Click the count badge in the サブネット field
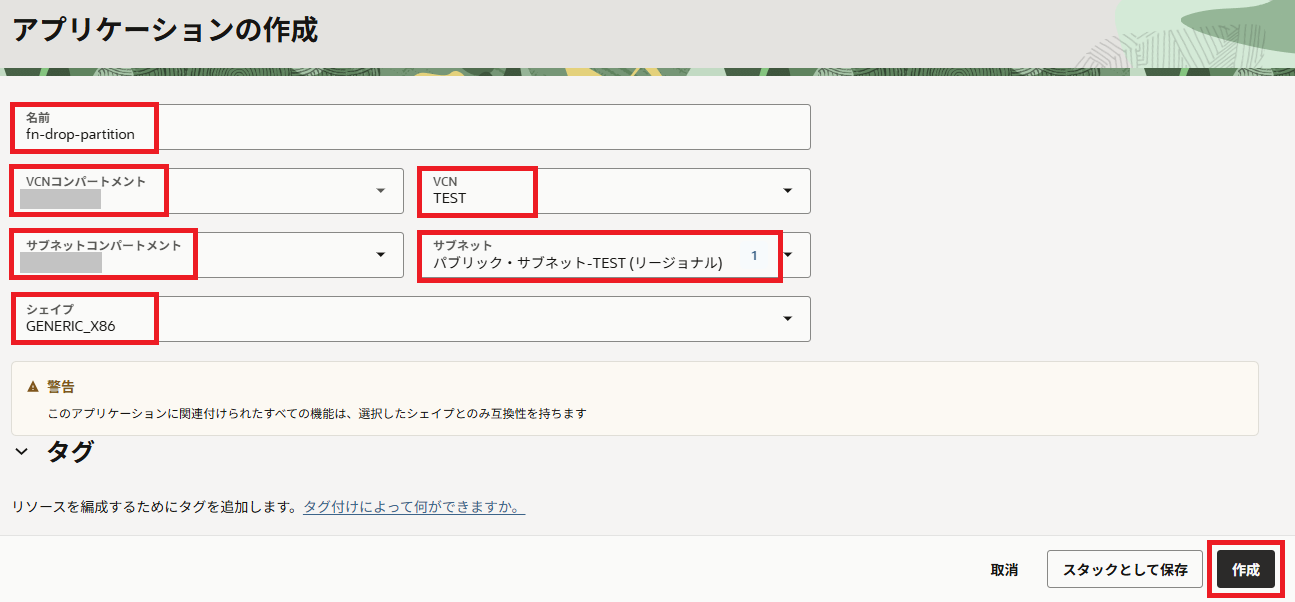 coord(754,256)
